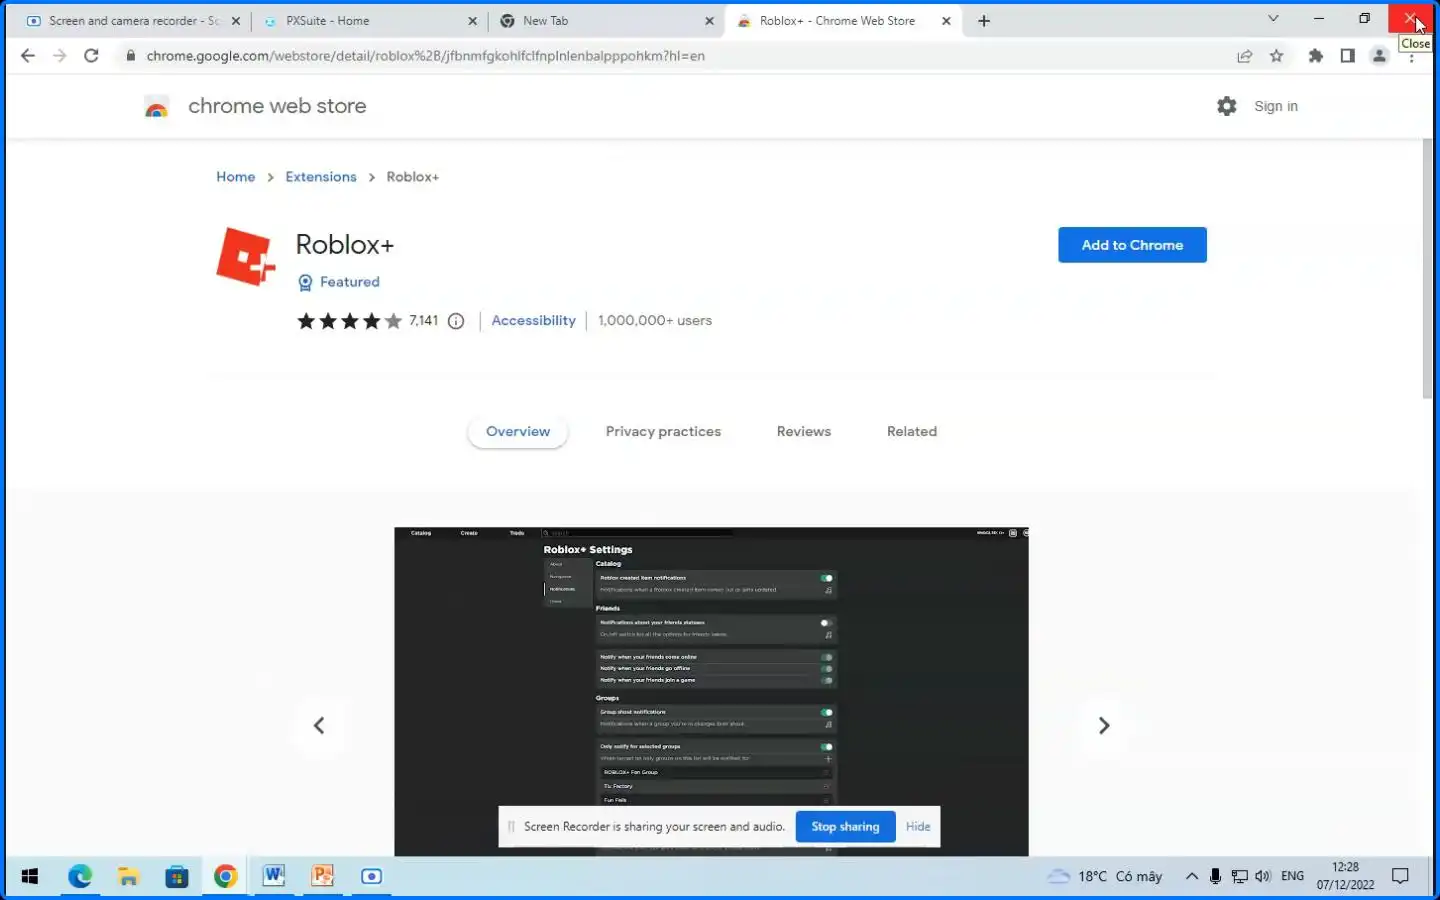Open the Accessibility category link
This screenshot has width=1440, height=900.
pos(534,321)
